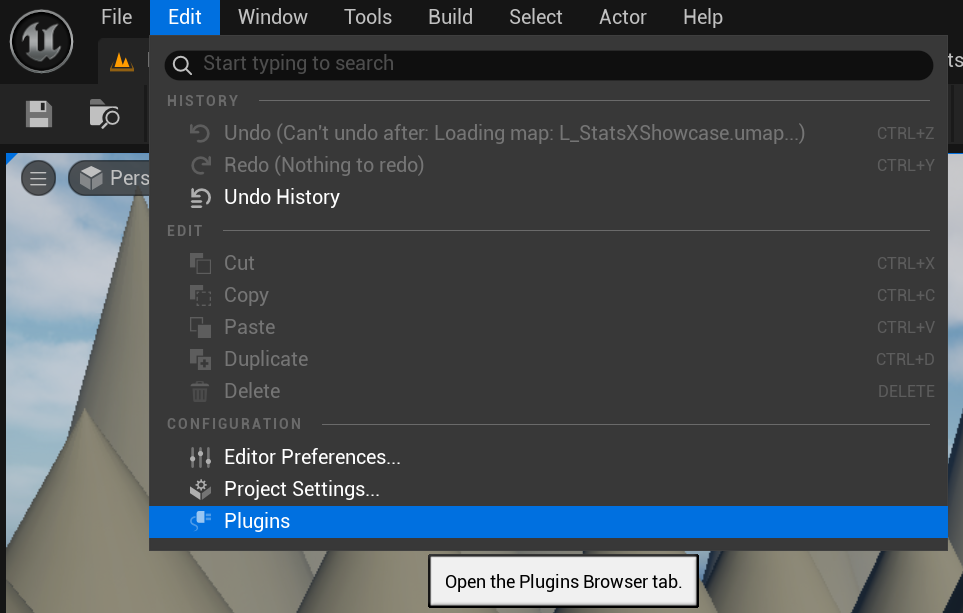Click the Duplicate icon in the Edit section
This screenshot has height=613, width=963.
199,359
